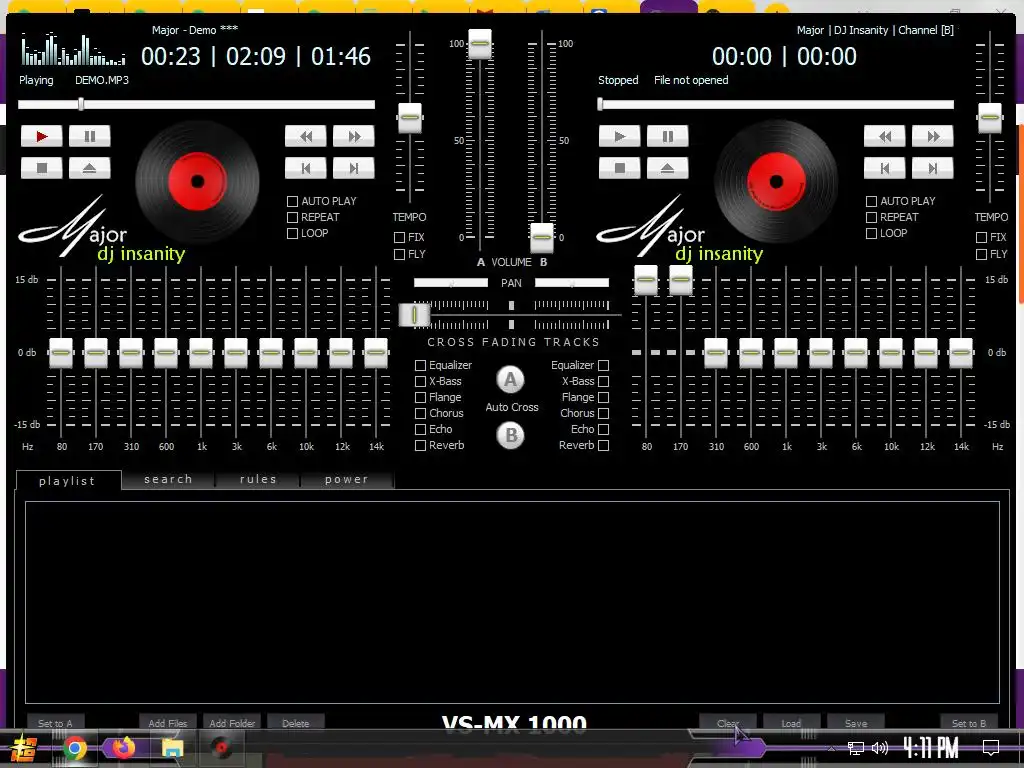Image resolution: width=1024 pixels, height=768 pixels.
Task: Eject the track on deck B
Action: 667,168
